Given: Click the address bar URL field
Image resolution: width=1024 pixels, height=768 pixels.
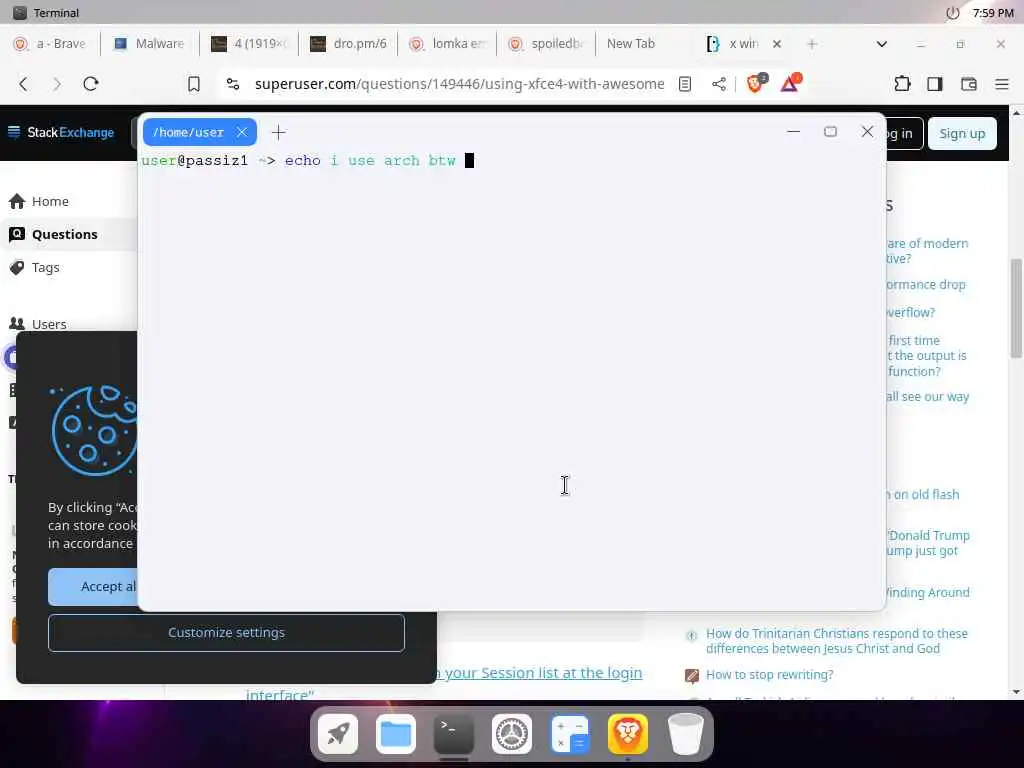Looking at the screenshot, I should (459, 84).
